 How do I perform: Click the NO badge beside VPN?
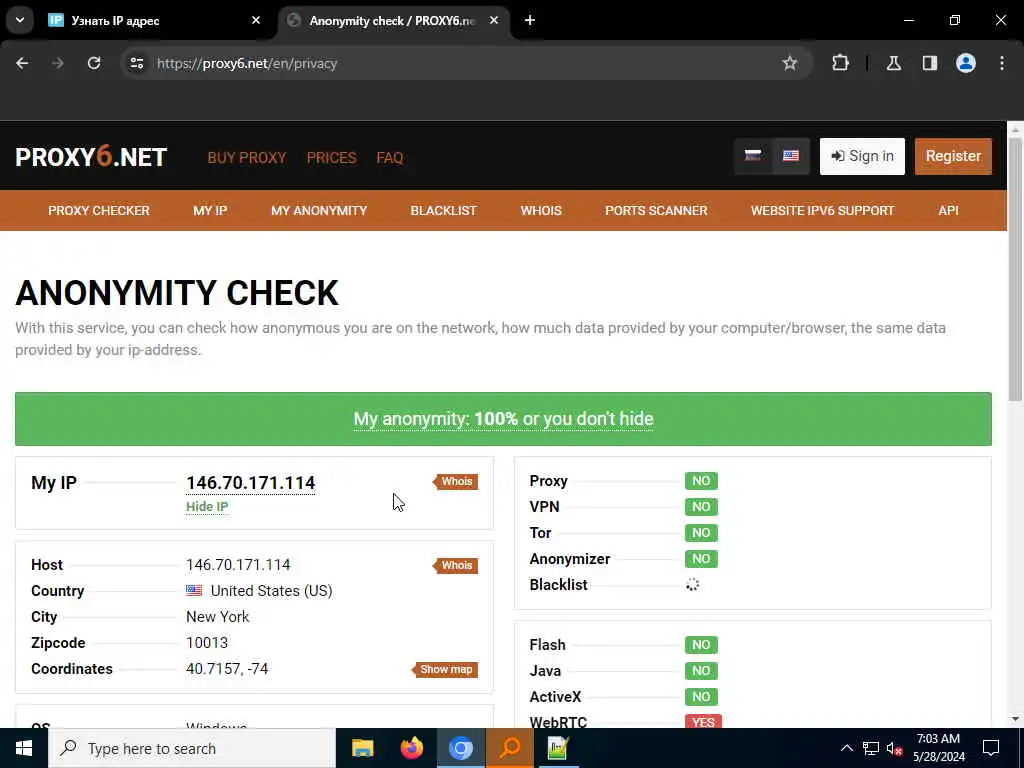pos(701,507)
